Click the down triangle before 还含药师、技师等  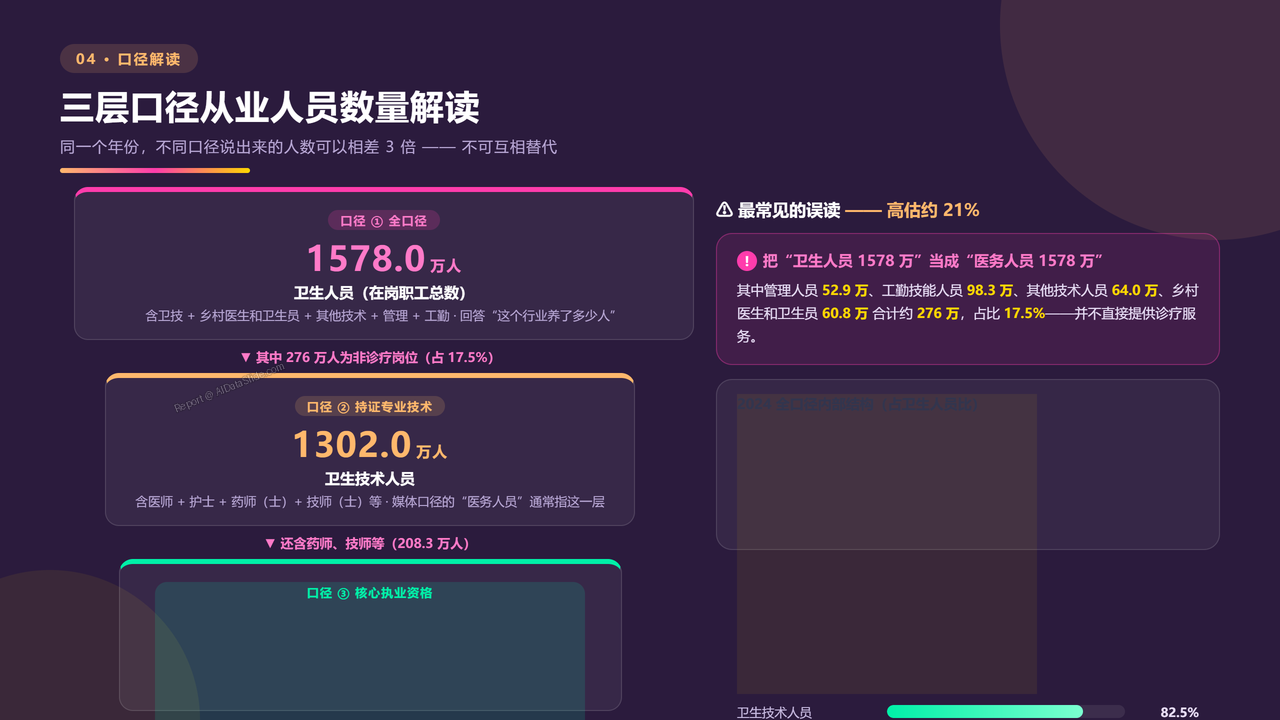coord(270,543)
